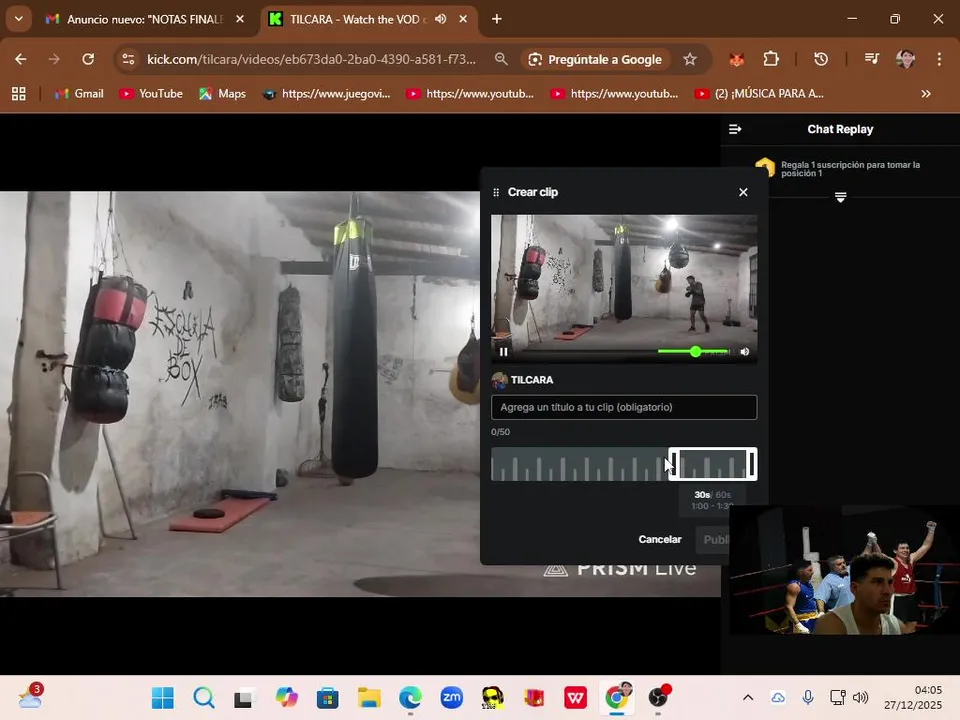Open WPS Office from the taskbar

coord(576,697)
